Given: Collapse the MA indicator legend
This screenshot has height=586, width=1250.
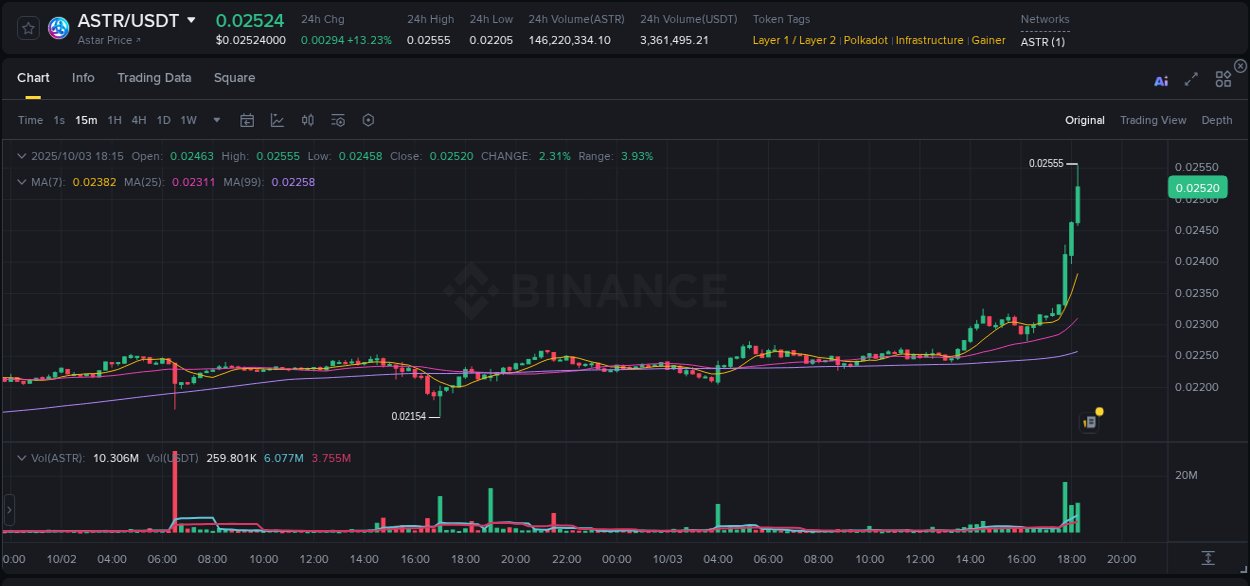Looking at the screenshot, I should pyautogui.click(x=22, y=182).
